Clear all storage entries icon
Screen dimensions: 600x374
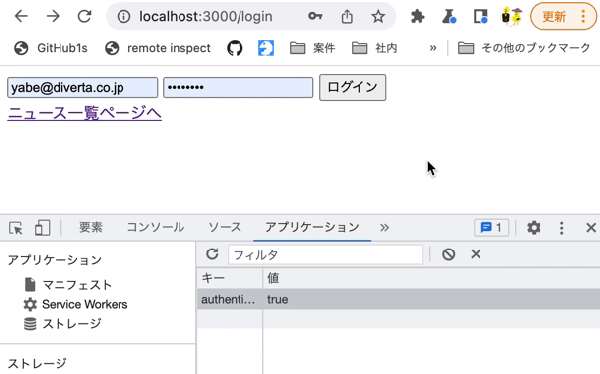[448, 254]
